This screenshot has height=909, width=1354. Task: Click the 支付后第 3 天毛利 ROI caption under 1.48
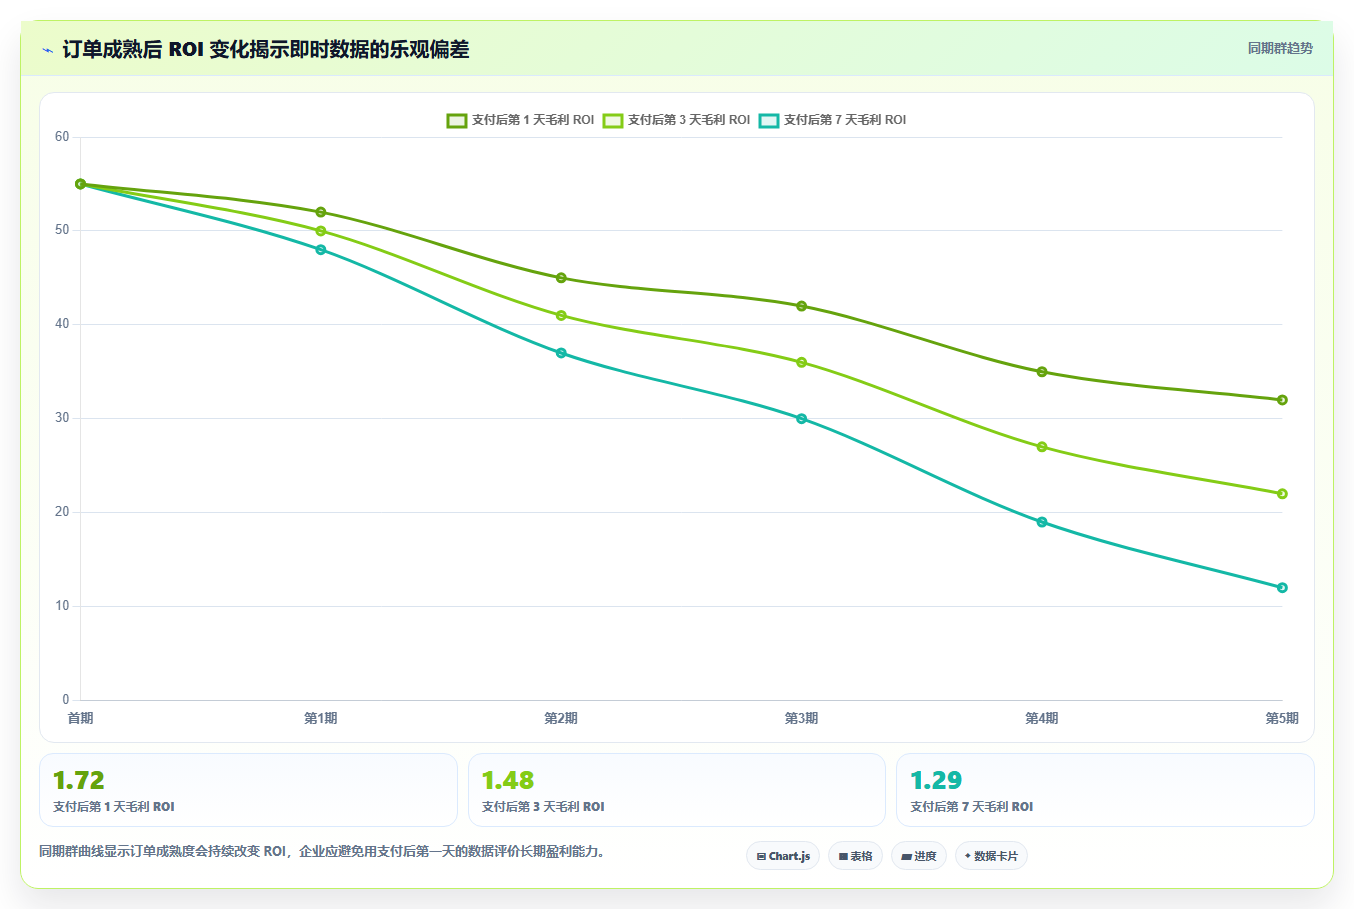pos(543,807)
